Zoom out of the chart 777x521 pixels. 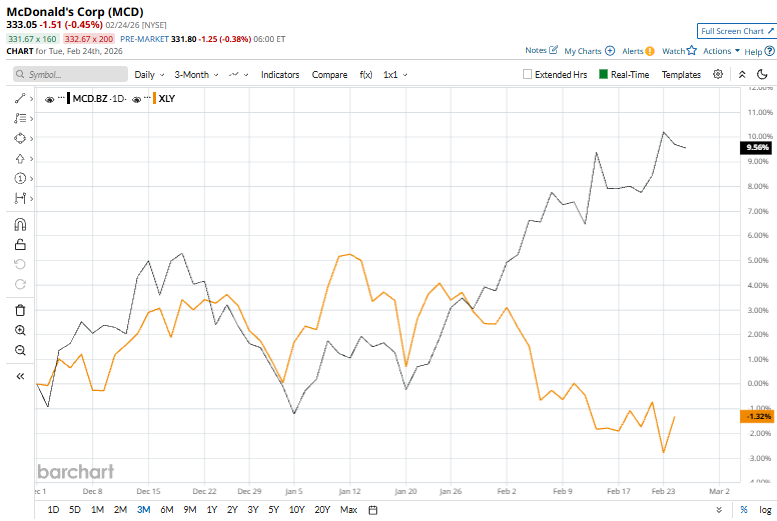[x=20, y=350]
